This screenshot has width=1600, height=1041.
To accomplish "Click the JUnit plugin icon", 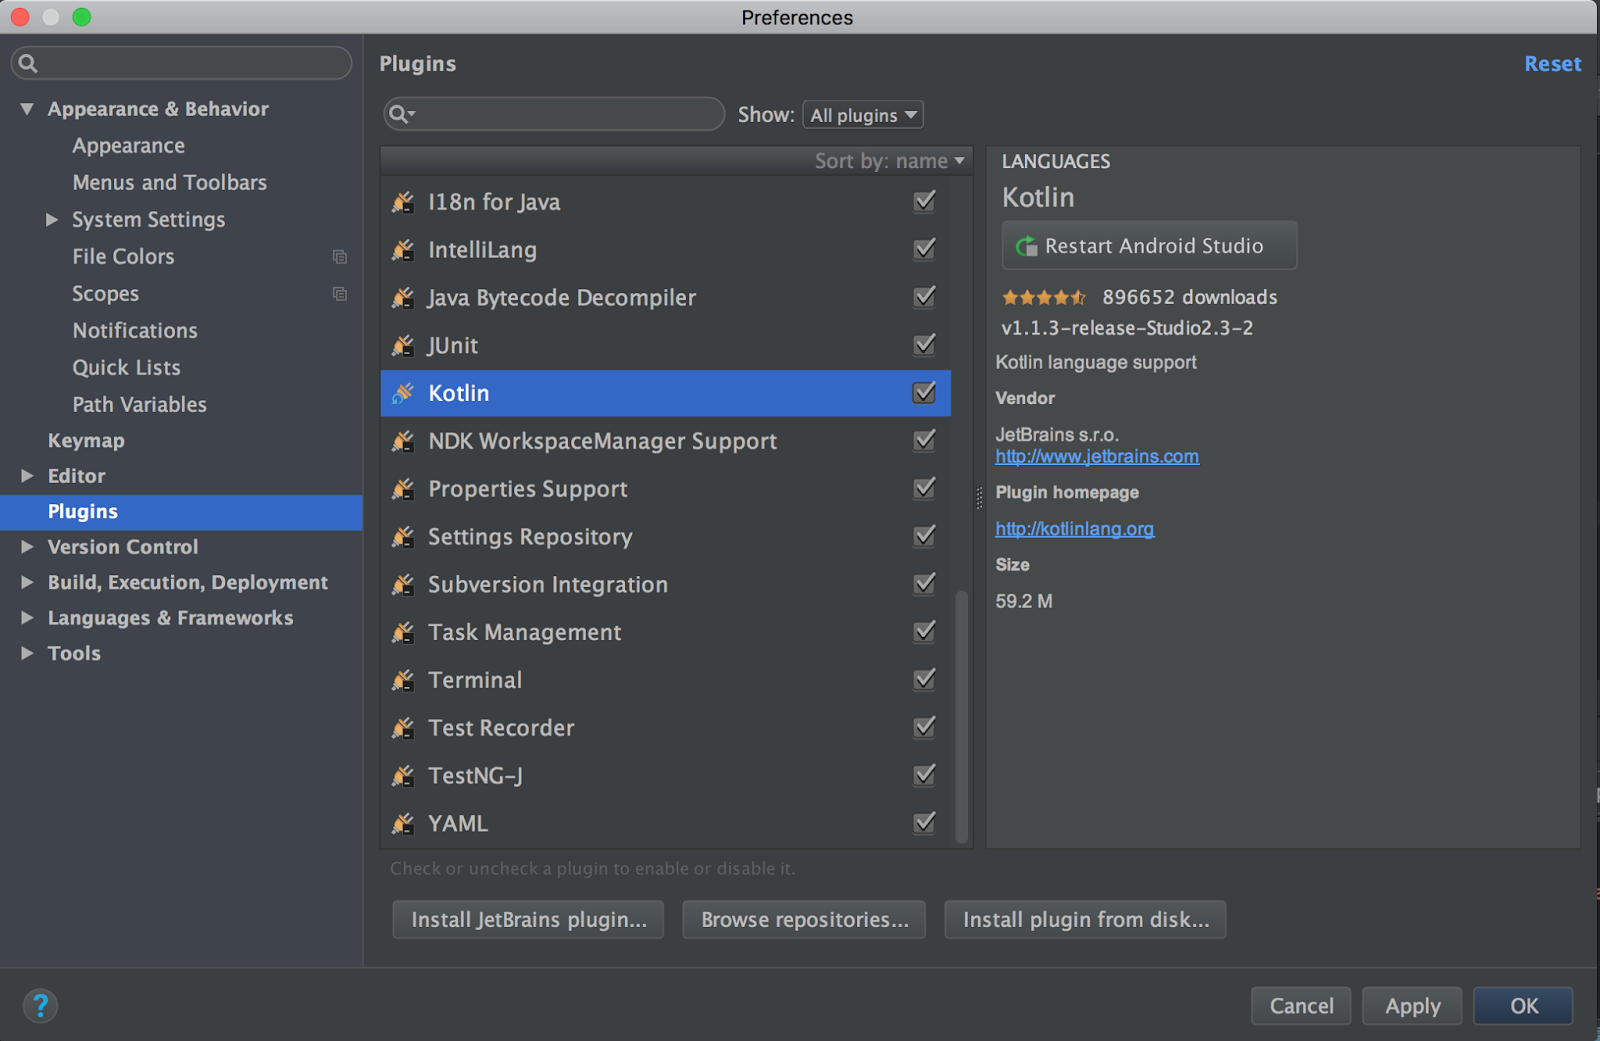I will pos(403,345).
